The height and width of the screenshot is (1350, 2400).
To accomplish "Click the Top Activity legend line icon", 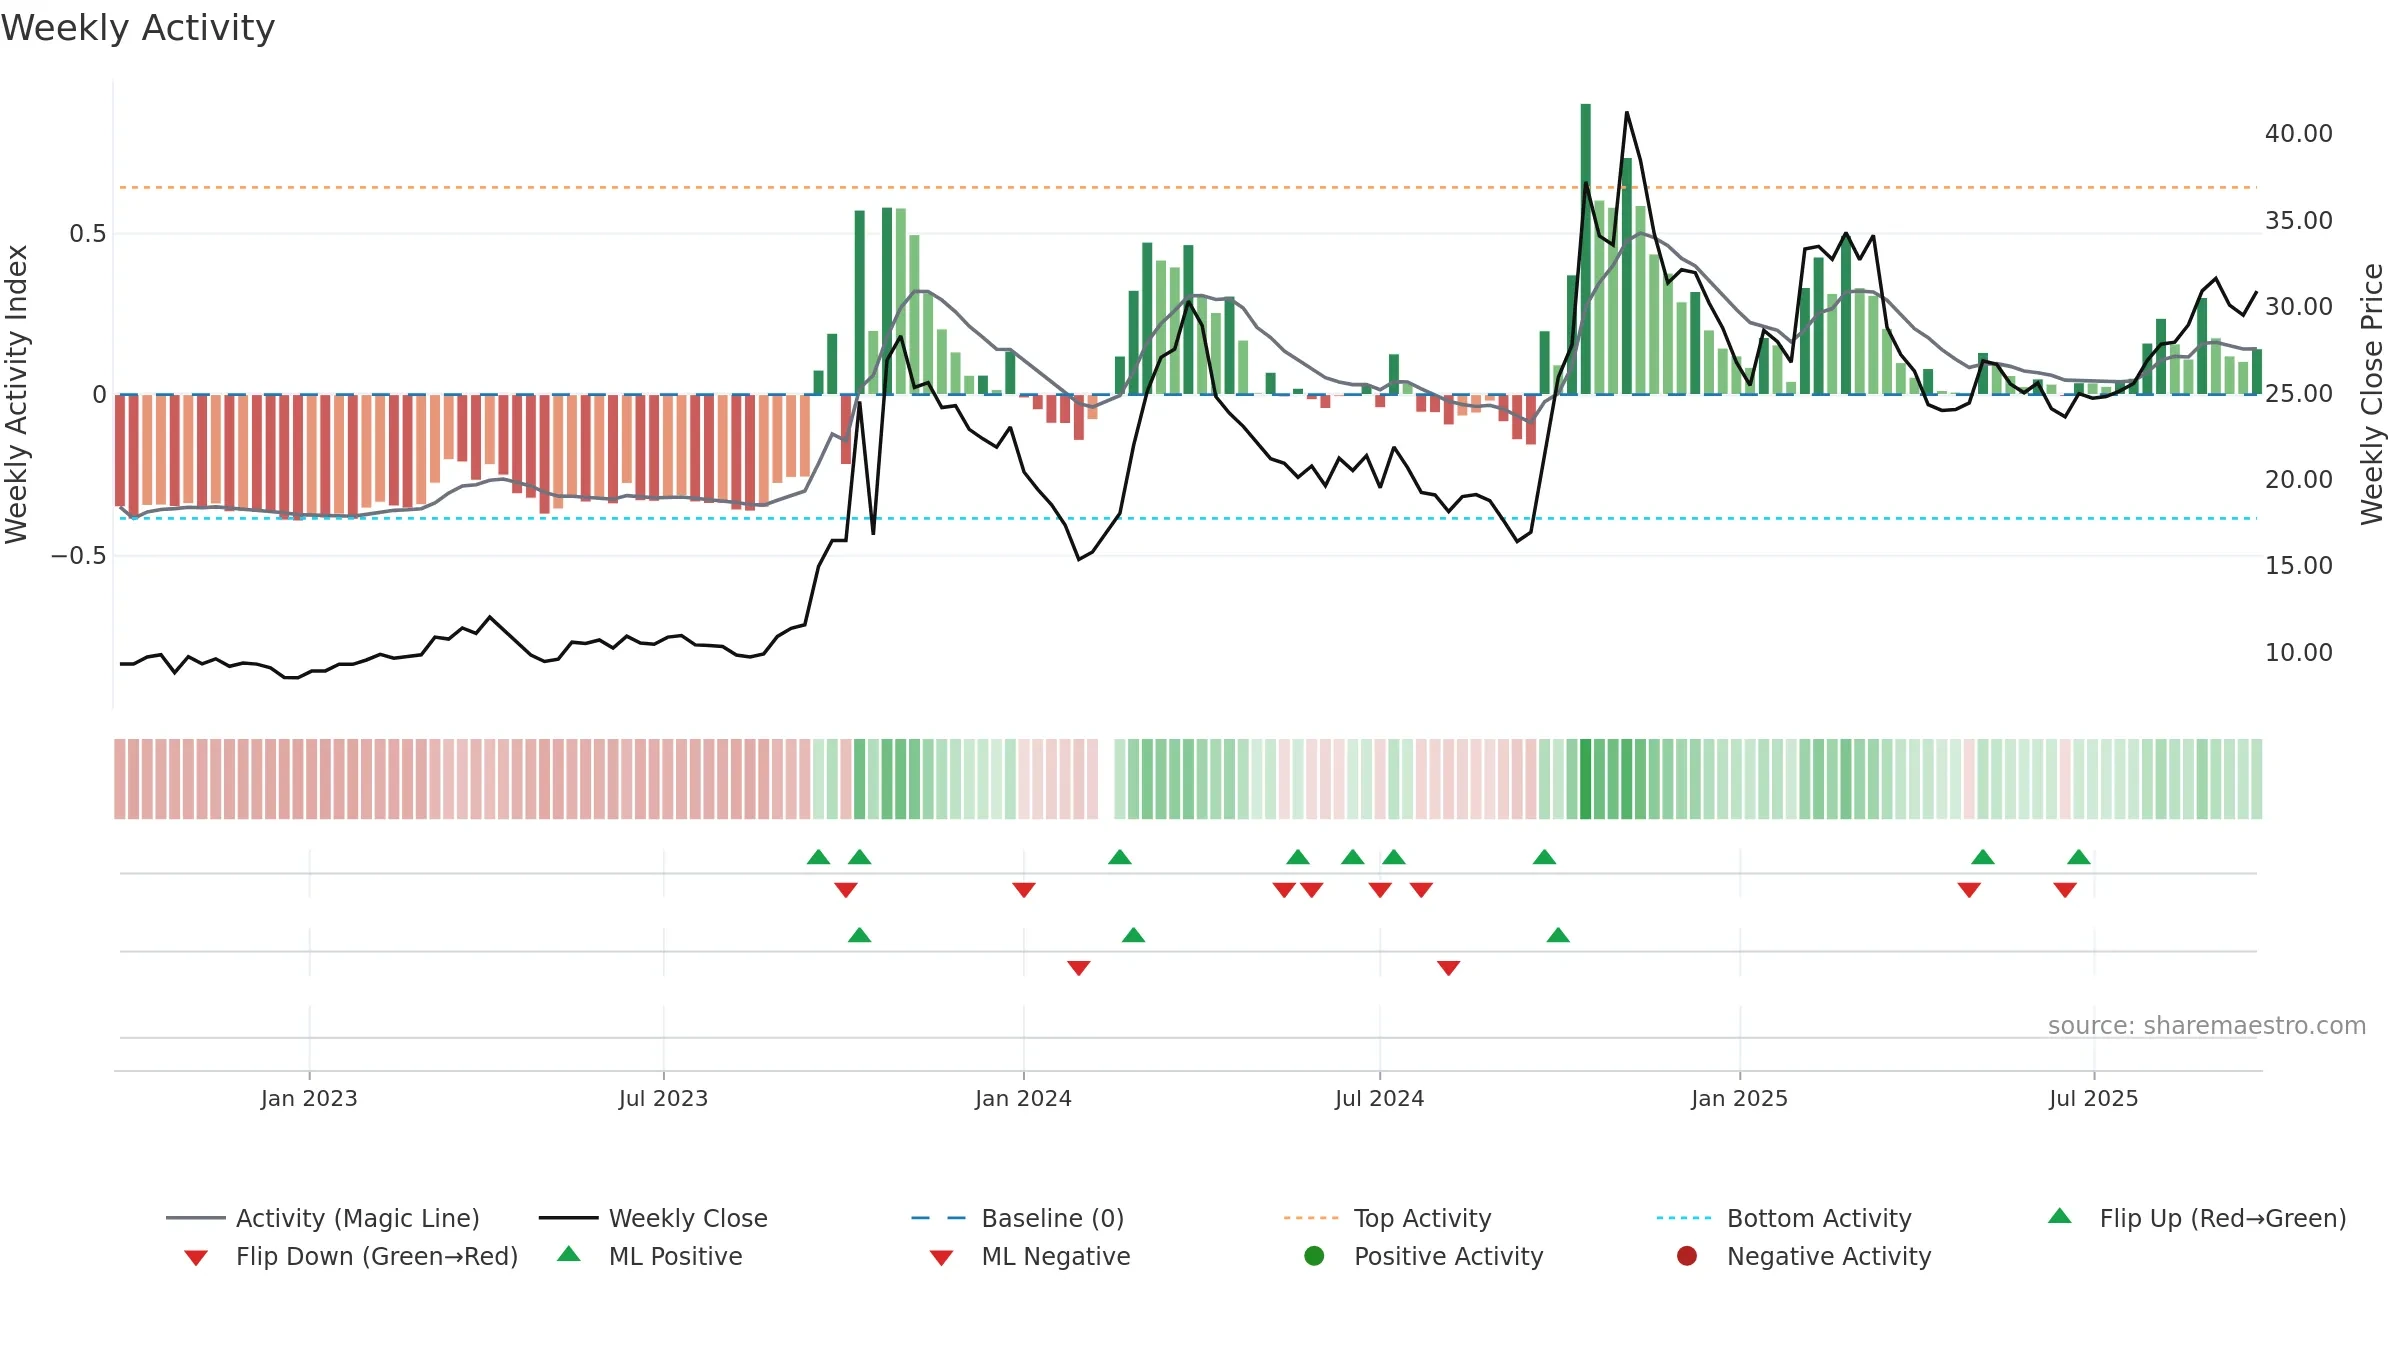I will click(1311, 1218).
